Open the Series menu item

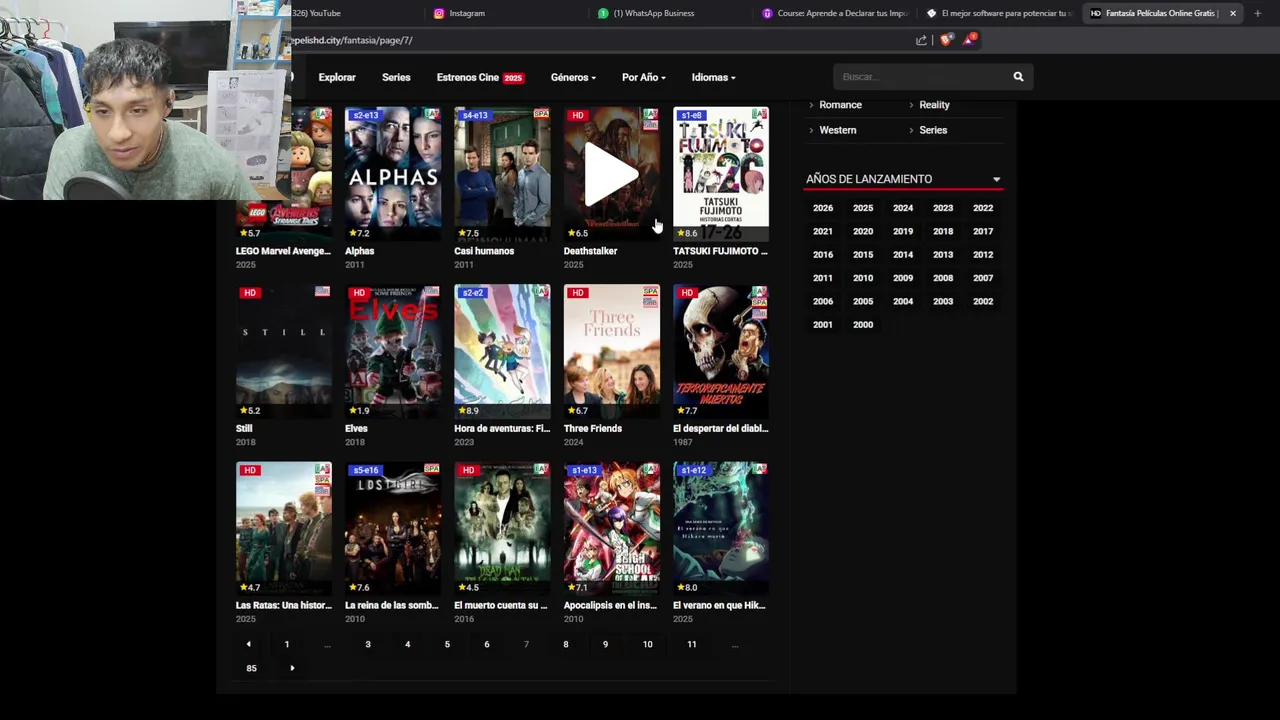[x=396, y=77]
